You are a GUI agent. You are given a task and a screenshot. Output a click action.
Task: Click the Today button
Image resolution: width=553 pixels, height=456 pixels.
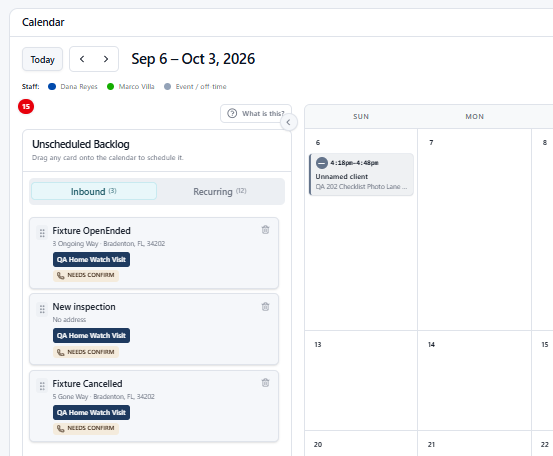(42, 59)
